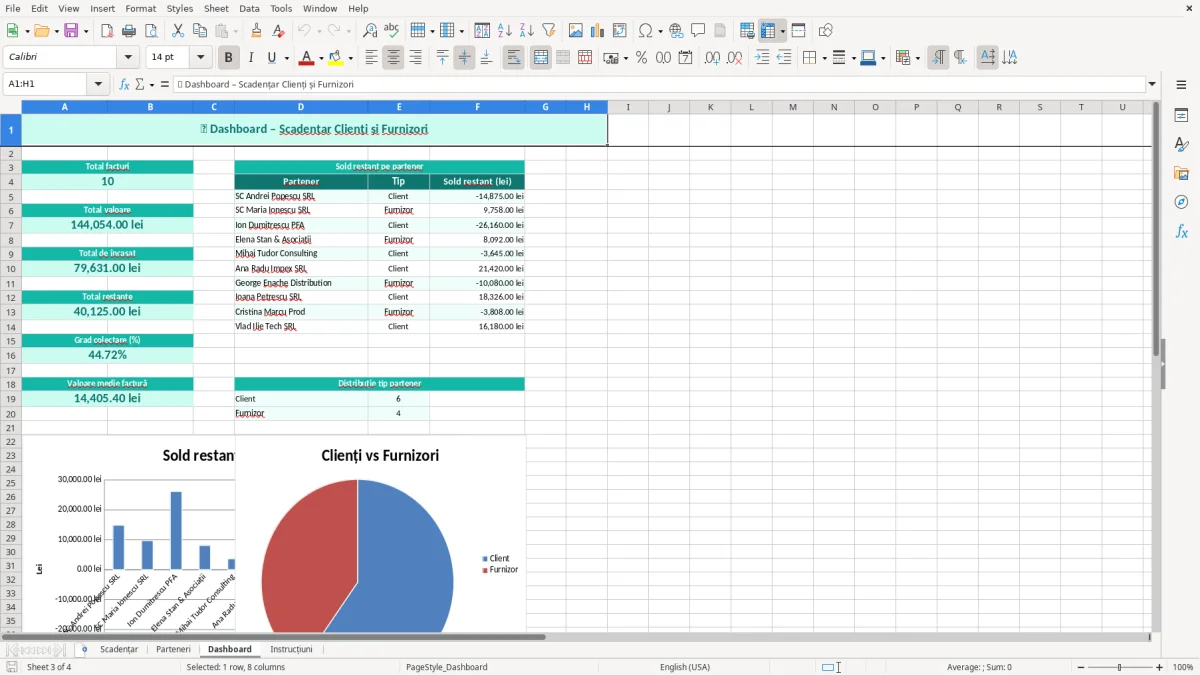Toggle Center Vertically alignment
The image size is (1200, 675).
tap(464, 58)
